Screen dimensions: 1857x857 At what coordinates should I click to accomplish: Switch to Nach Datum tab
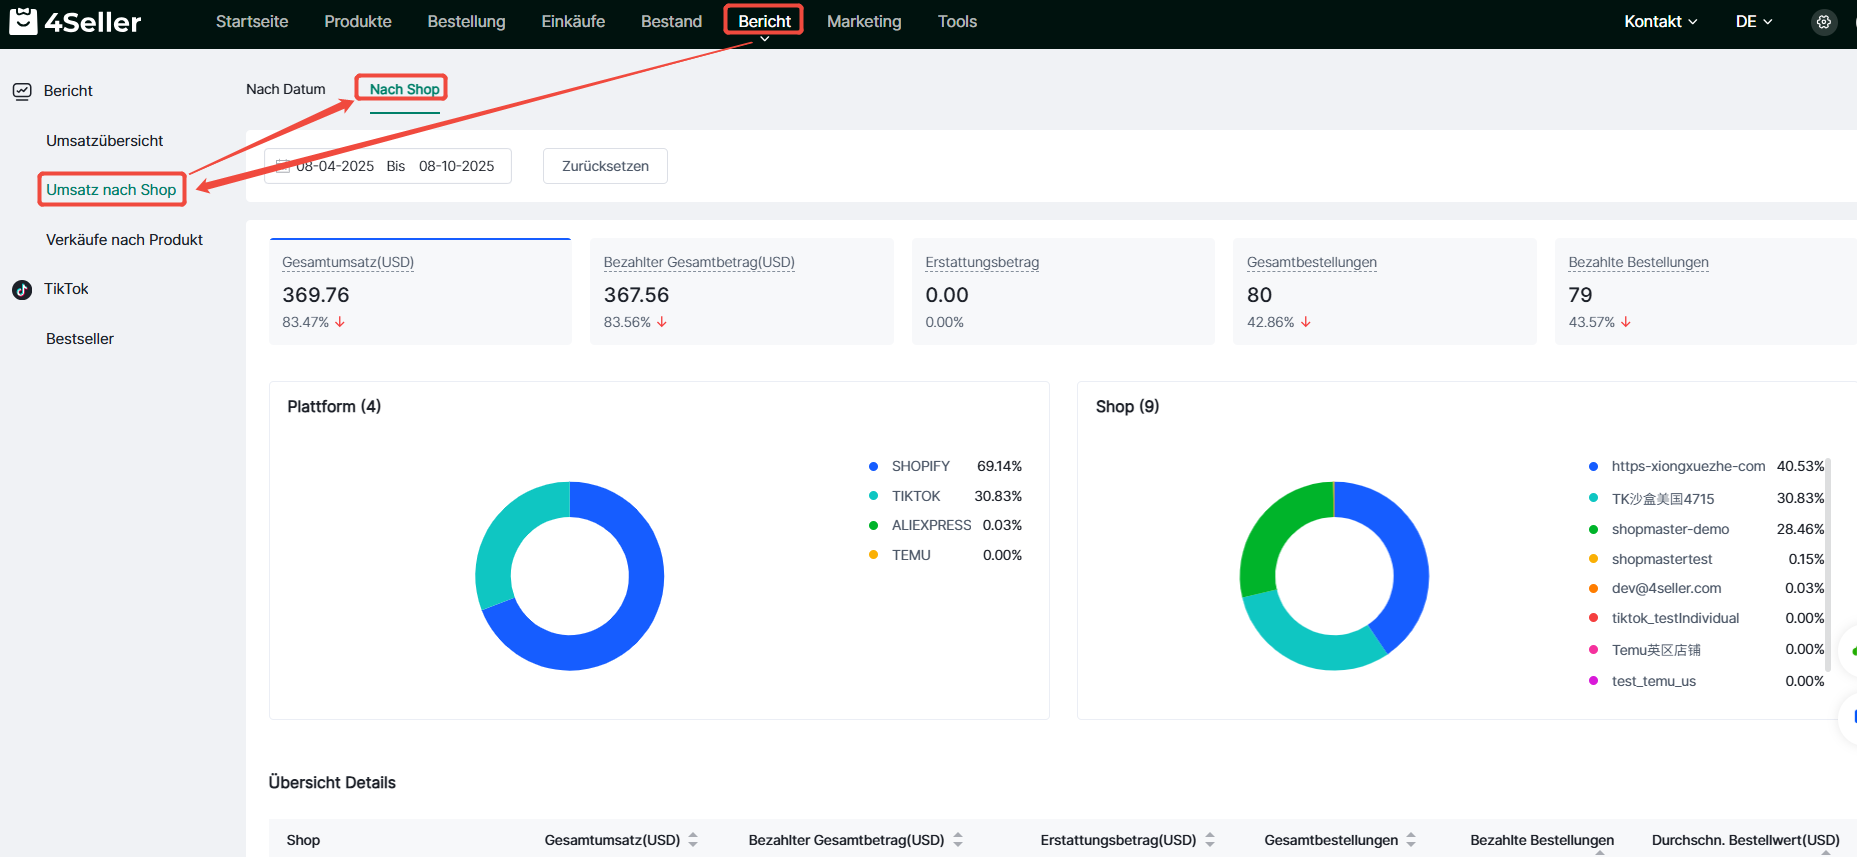(286, 89)
